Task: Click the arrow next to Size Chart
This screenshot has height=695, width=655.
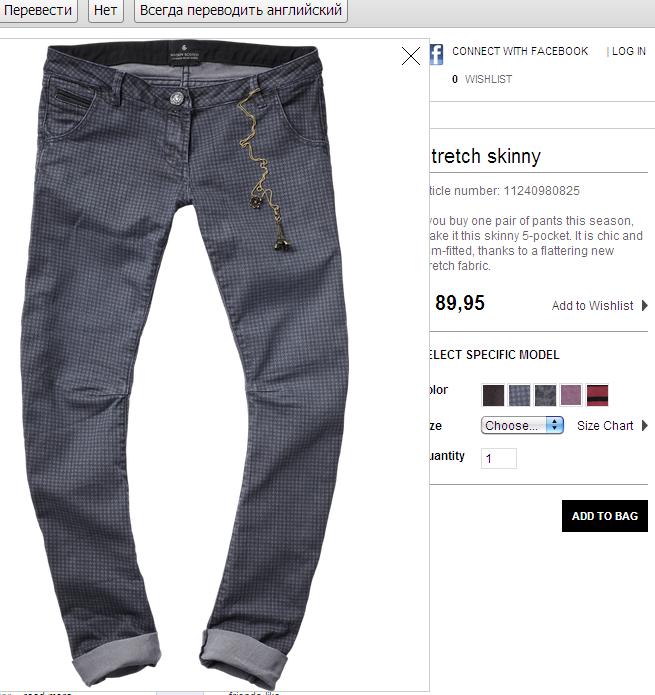Action: (645, 426)
